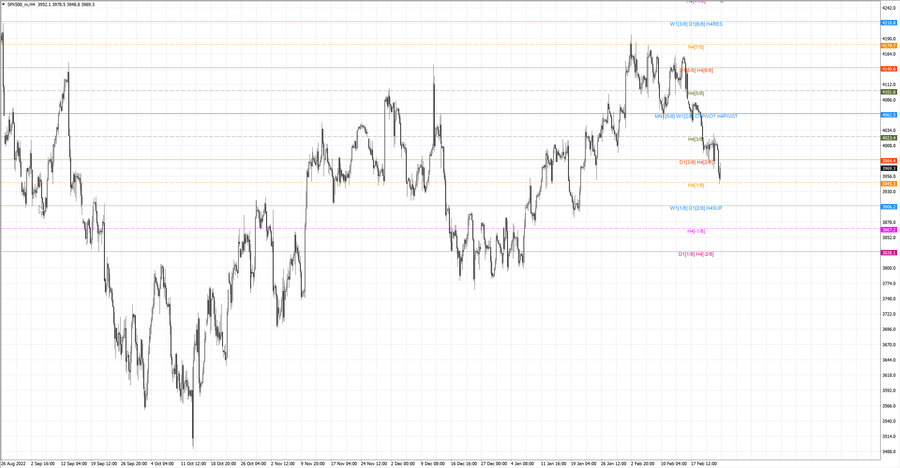Click the 4112.0 value on price axis

click(889, 84)
